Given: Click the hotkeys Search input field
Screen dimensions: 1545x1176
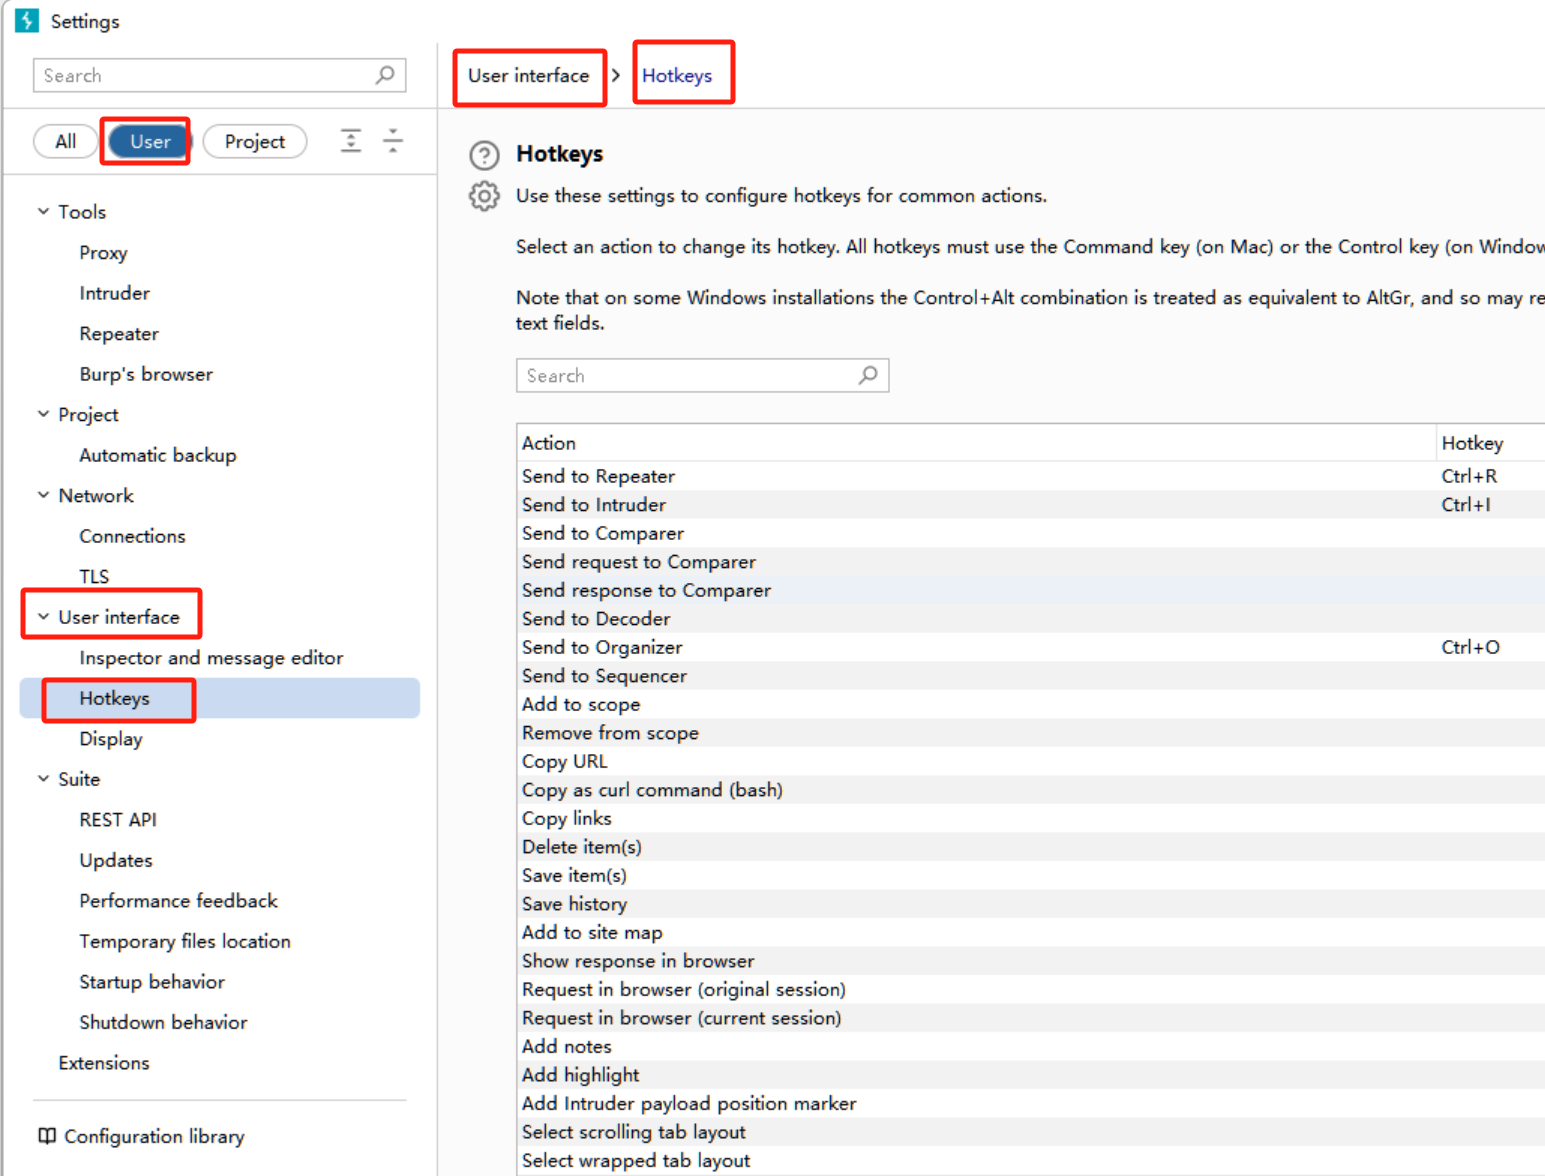Looking at the screenshot, I should (685, 376).
